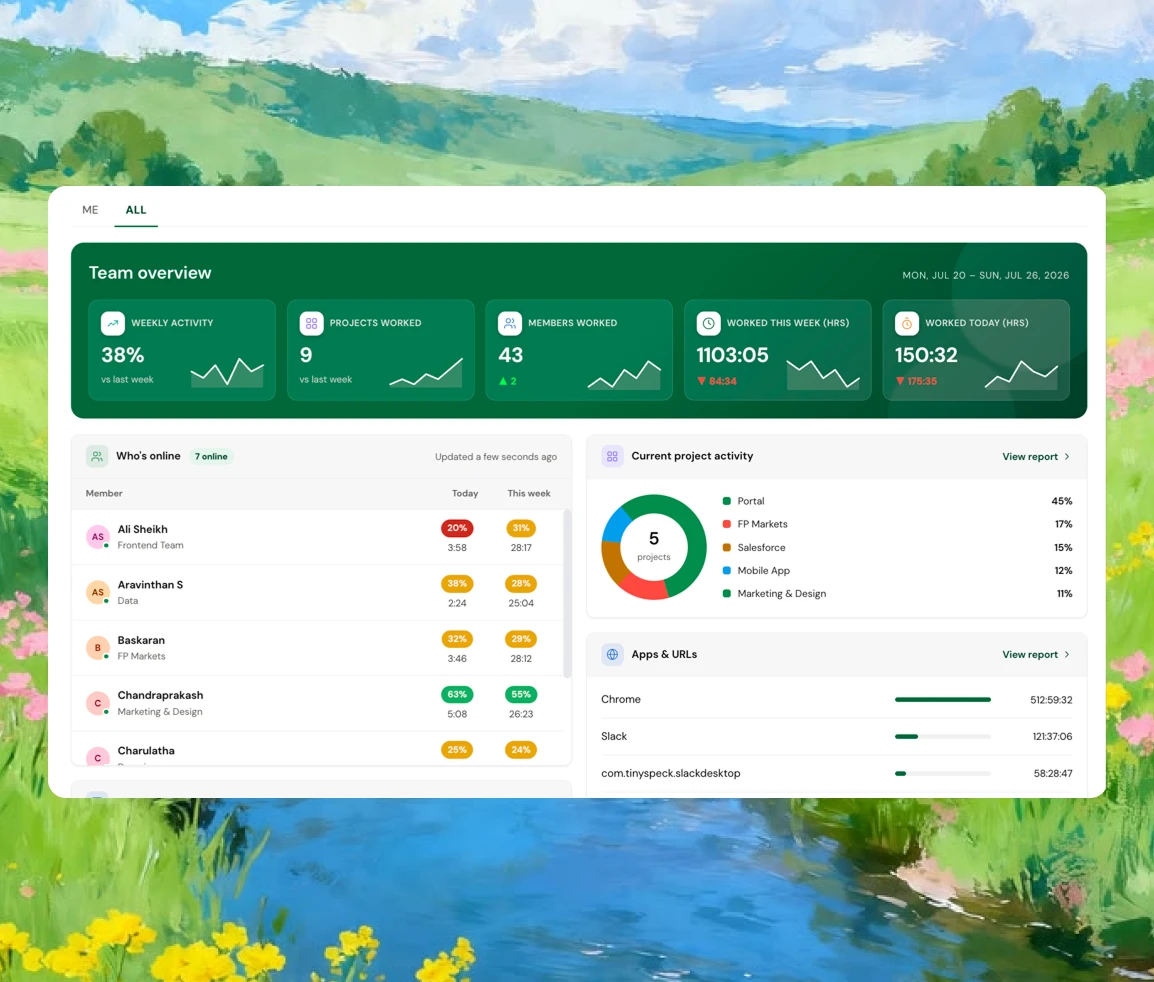Select the Aravinthan S member name
The width and height of the screenshot is (1154, 982).
tap(150, 584)
